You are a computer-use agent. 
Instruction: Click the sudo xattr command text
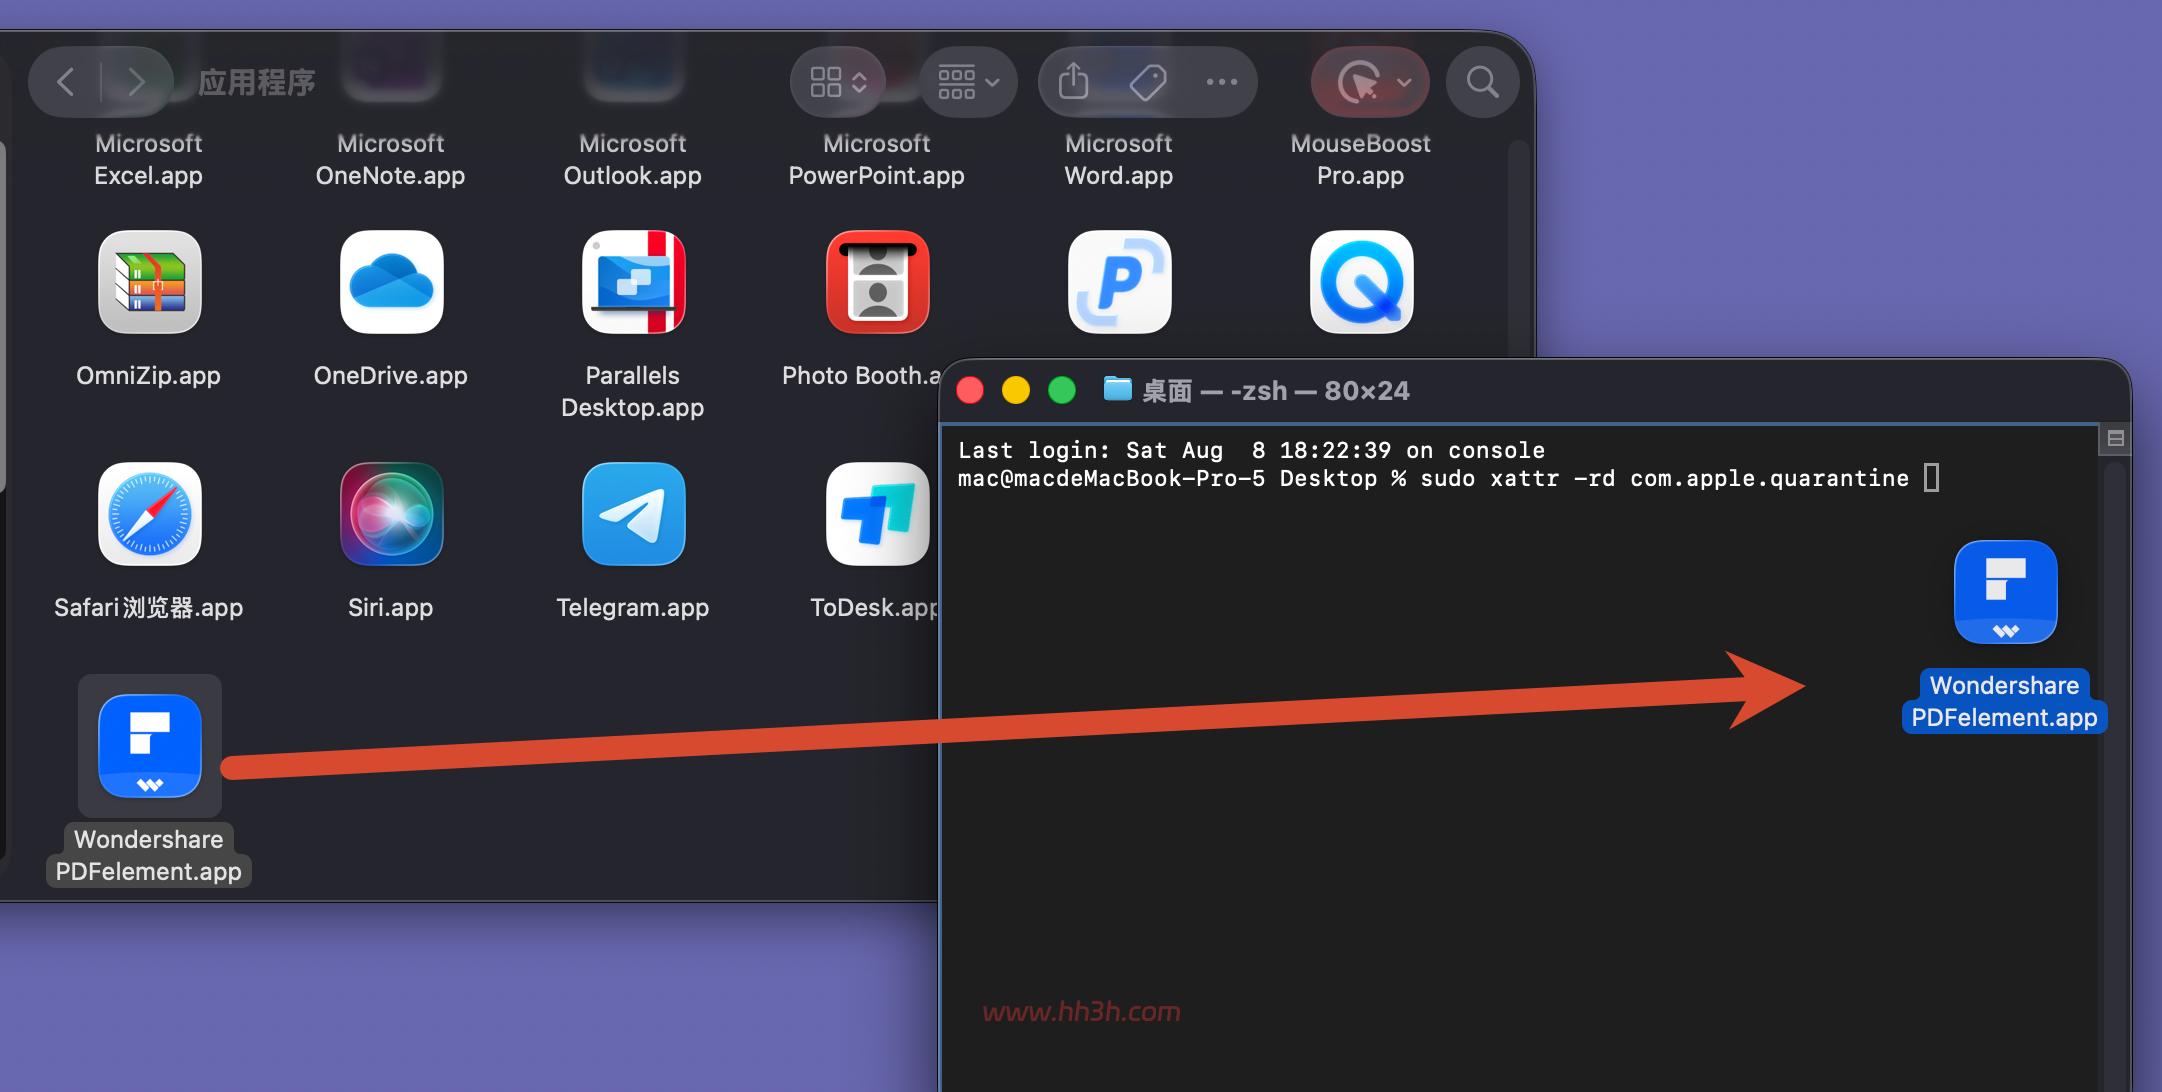1665,479
